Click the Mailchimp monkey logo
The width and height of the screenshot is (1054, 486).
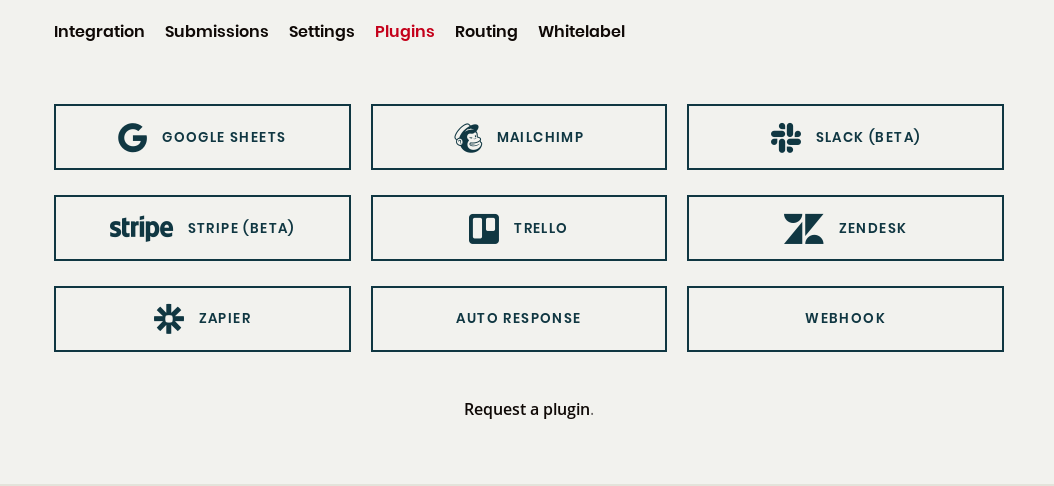(x=468, y=138)
